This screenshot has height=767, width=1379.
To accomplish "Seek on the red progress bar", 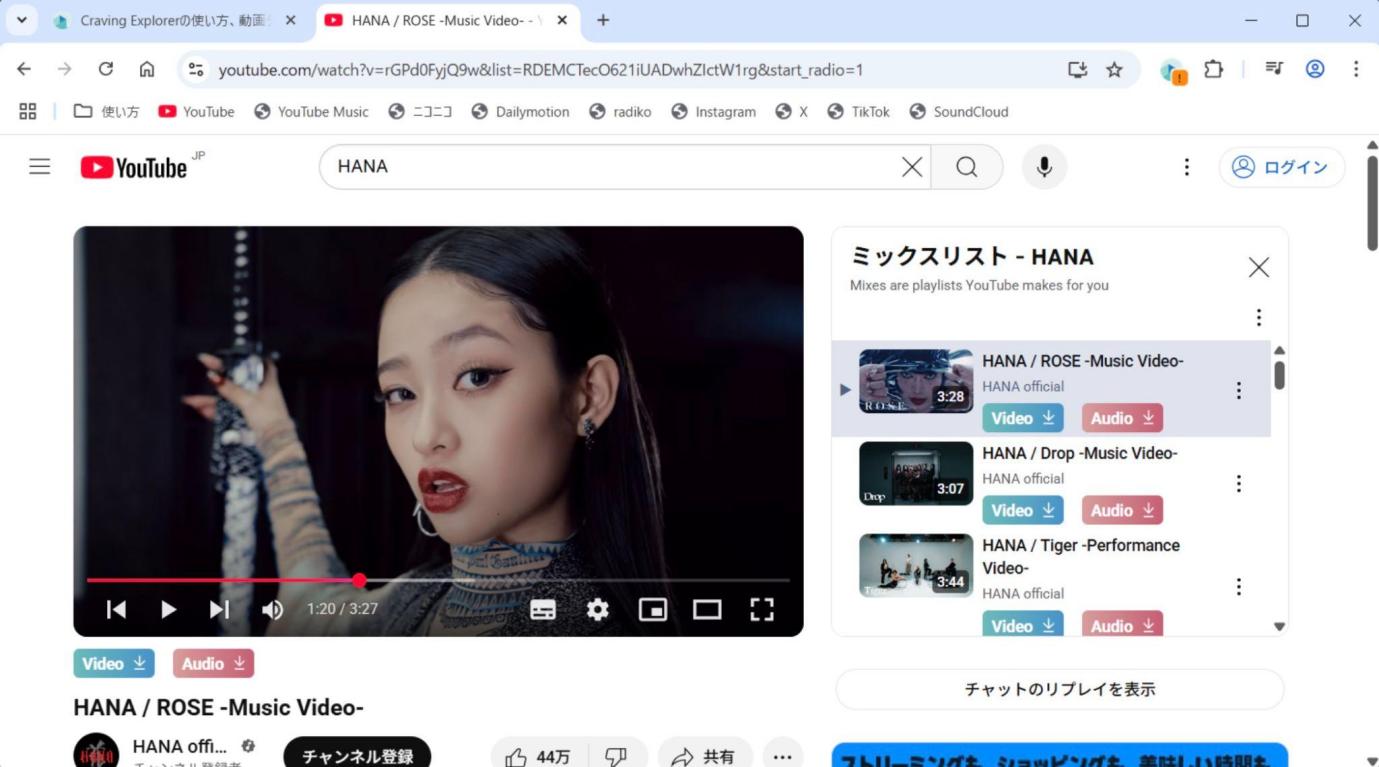I will click(438, 580).
